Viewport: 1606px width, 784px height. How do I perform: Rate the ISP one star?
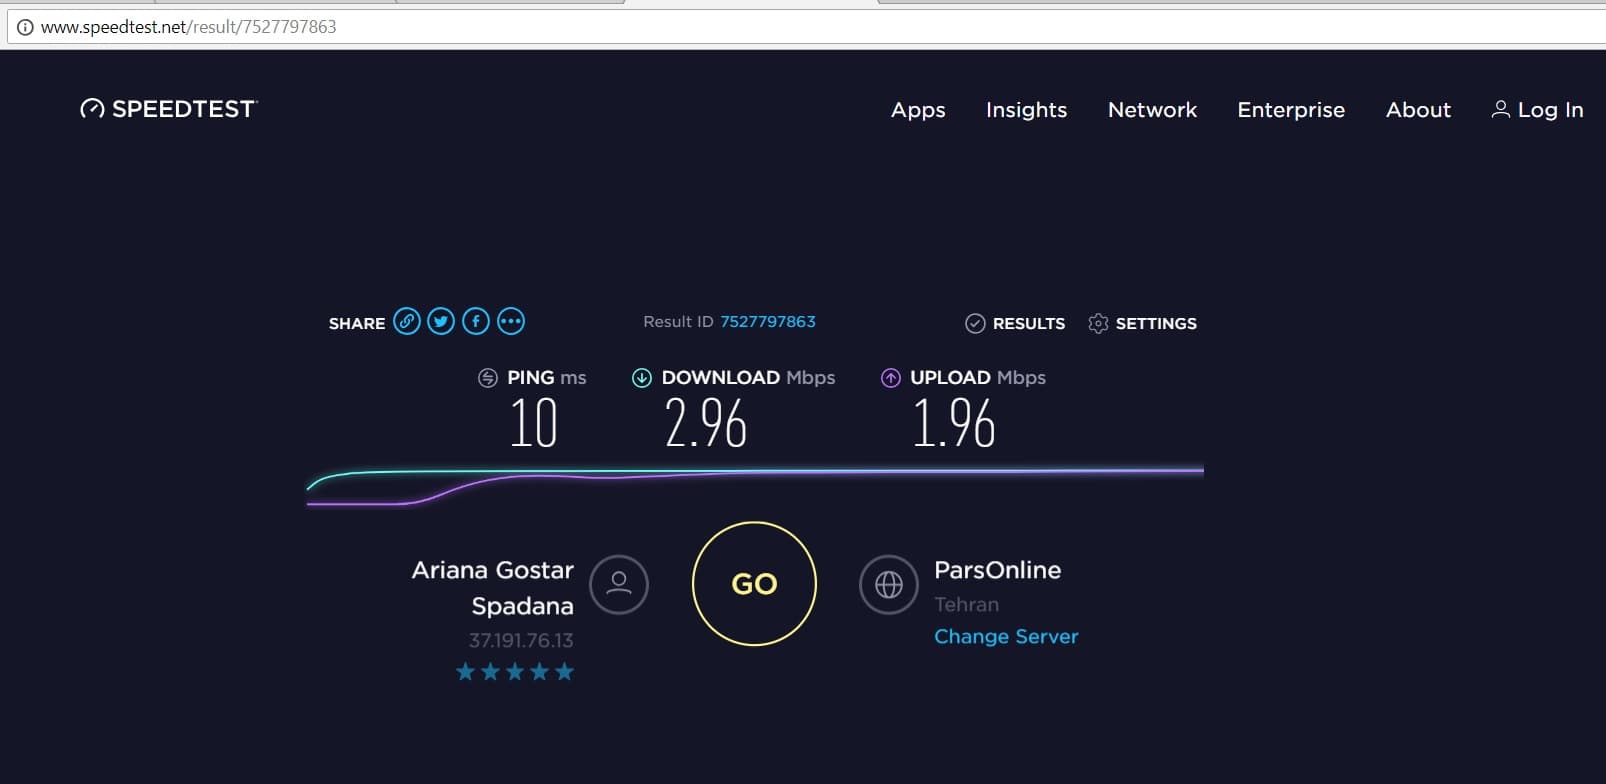[x=465, y=671]
